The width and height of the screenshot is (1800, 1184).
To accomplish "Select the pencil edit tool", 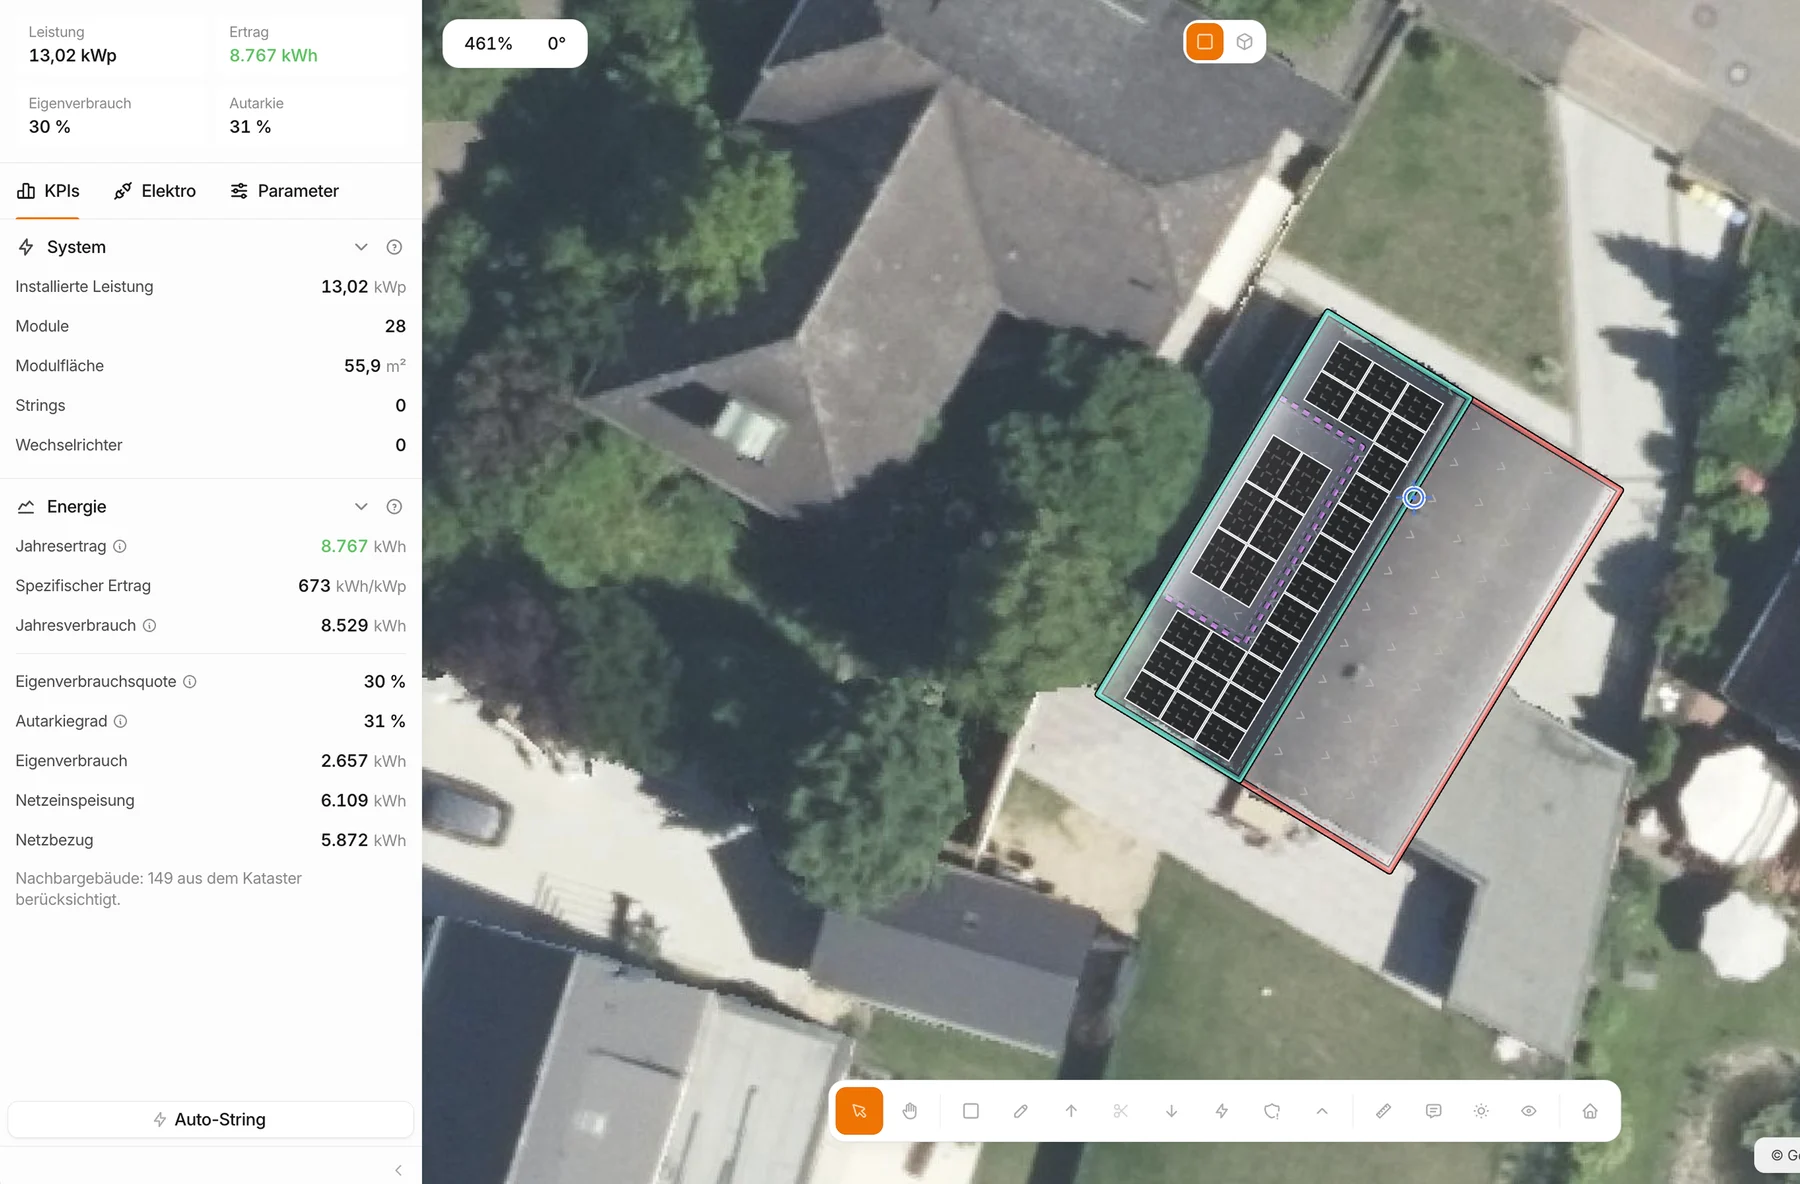I will 1021,1111.
